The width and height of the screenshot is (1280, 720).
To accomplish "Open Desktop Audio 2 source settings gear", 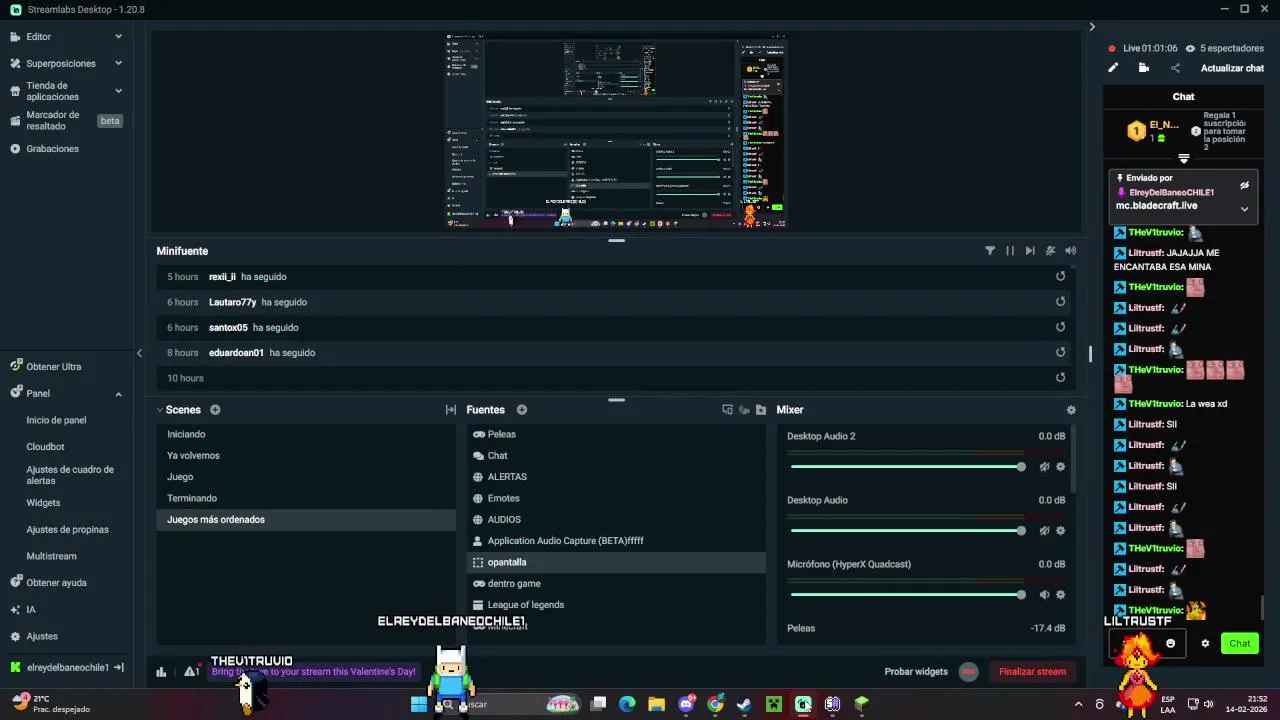I will pyautogui.click(x=1061, y=467).
